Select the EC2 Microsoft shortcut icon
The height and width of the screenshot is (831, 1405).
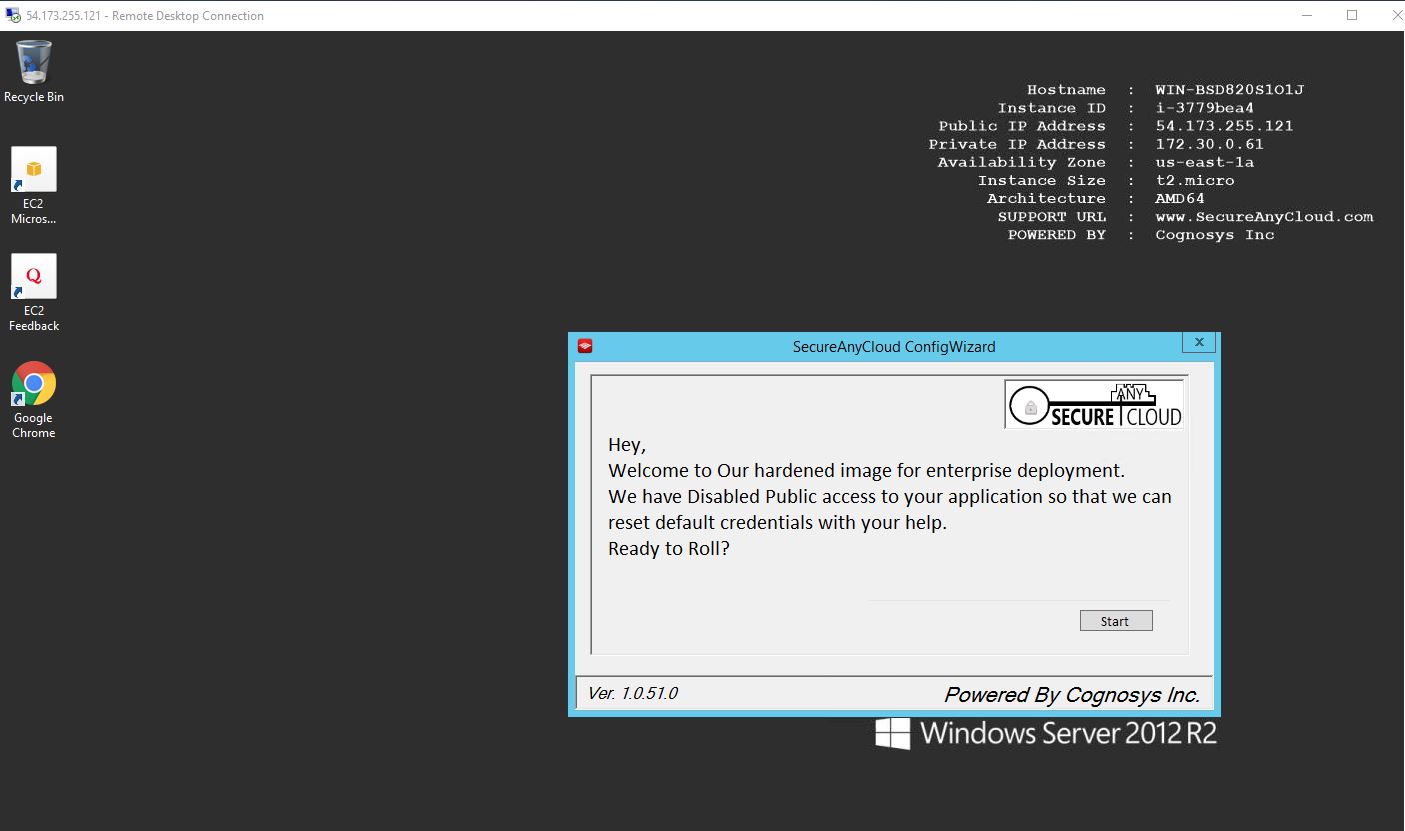pyautogui.click(x=34, y=170)
